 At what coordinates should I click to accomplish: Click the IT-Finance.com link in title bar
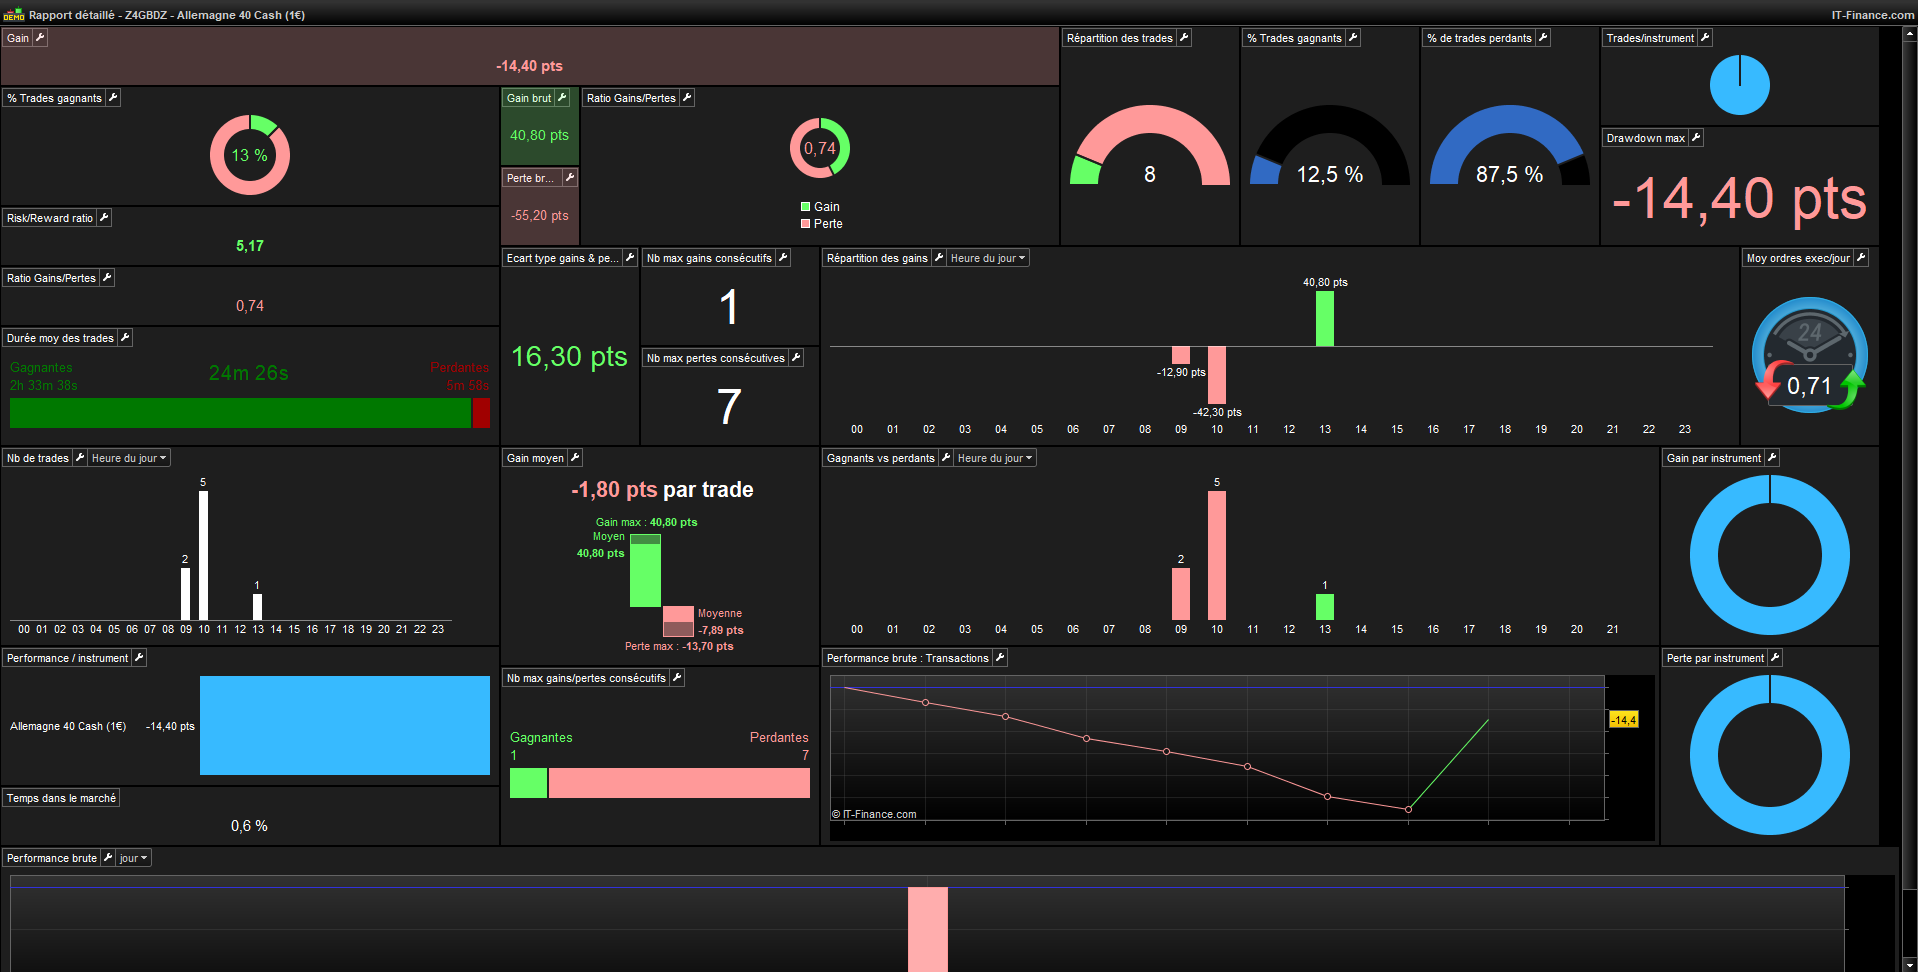[1872, 15]
